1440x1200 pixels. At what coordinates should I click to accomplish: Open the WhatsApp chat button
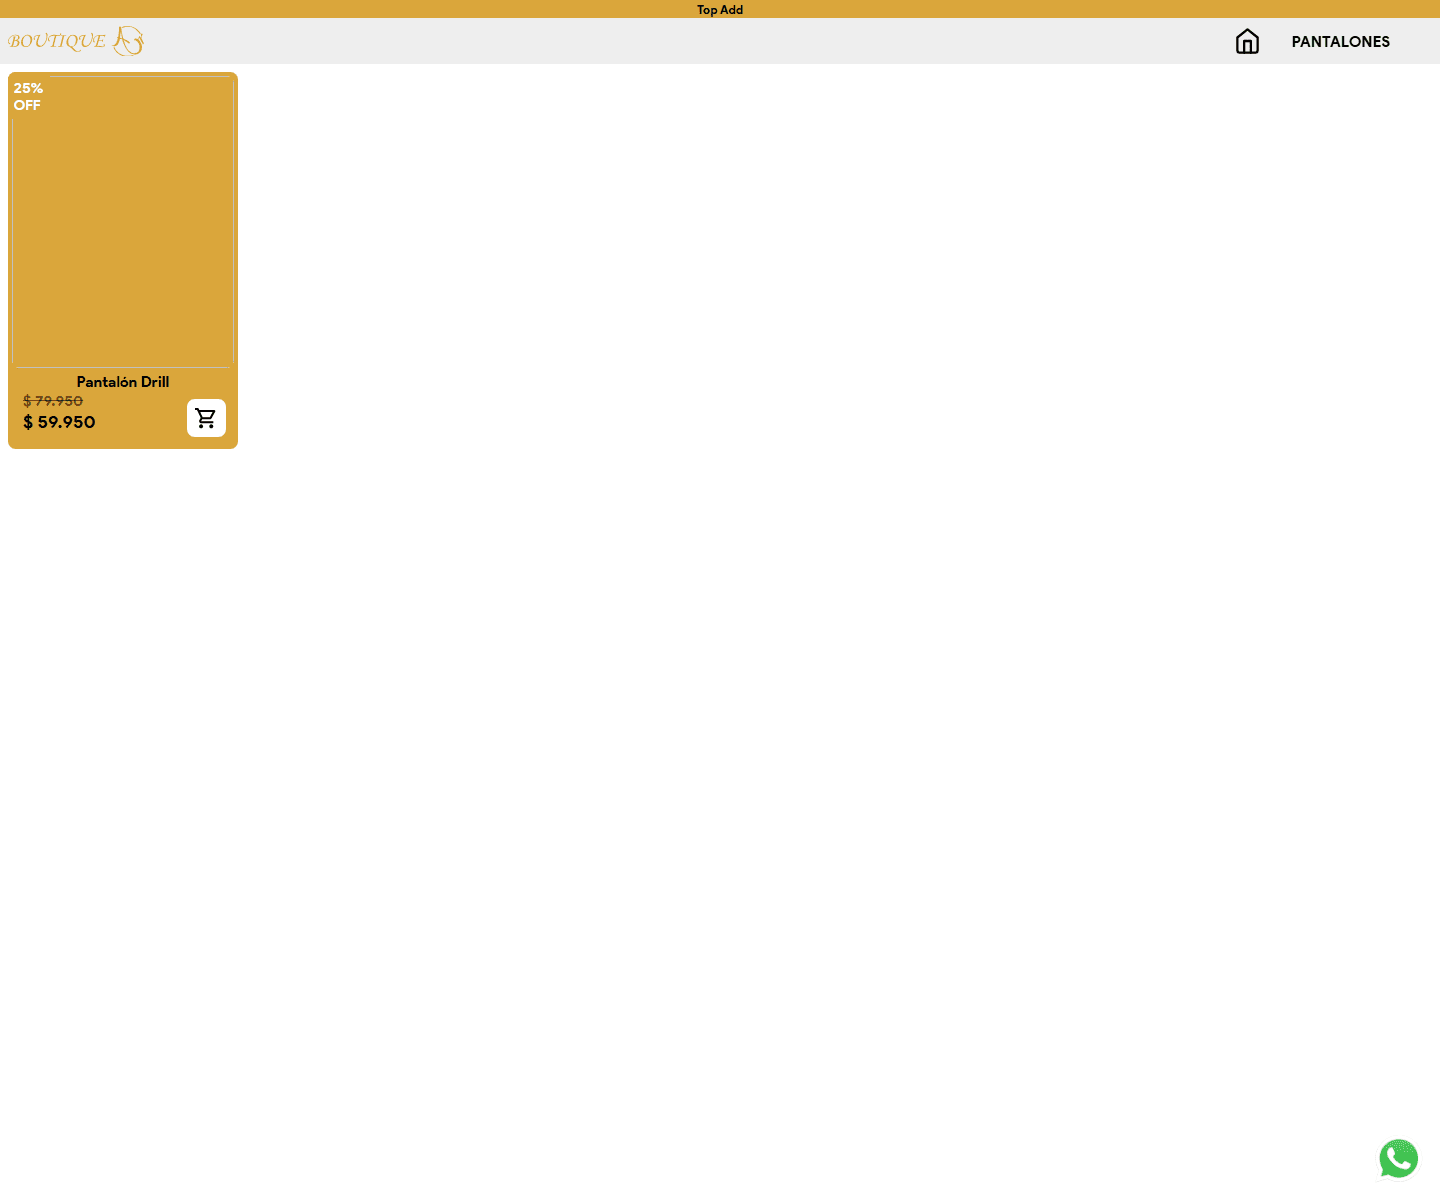coord(1398,1159)
